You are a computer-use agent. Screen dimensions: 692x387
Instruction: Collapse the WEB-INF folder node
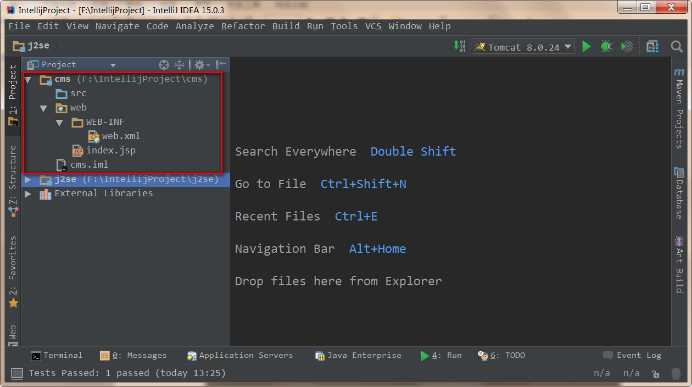[x=60, y=123]
